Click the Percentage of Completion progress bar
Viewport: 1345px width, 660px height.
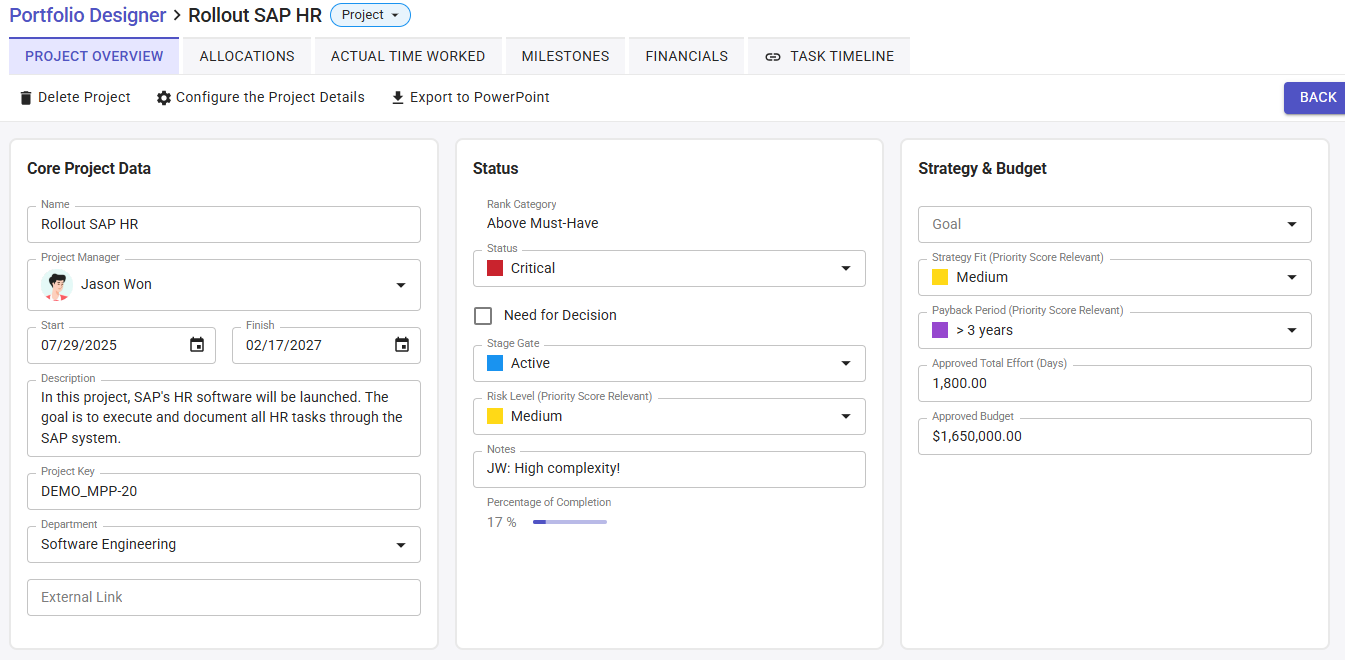click(x=570, y=521)
